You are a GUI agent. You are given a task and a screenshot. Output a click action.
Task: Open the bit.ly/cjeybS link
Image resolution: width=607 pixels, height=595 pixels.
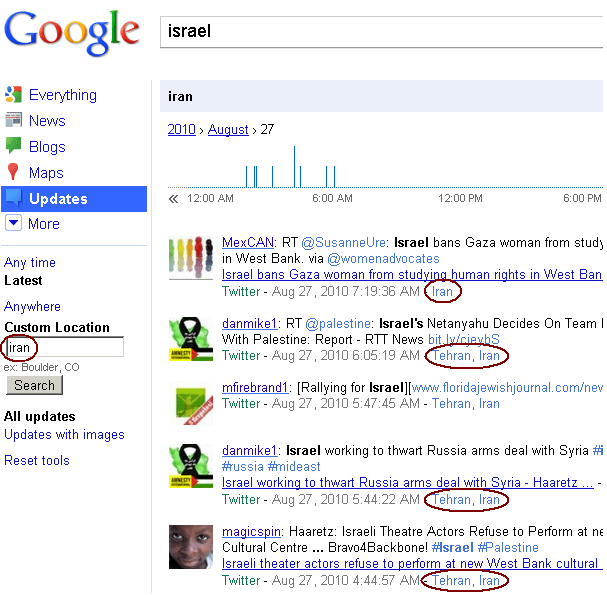[464, 339]
